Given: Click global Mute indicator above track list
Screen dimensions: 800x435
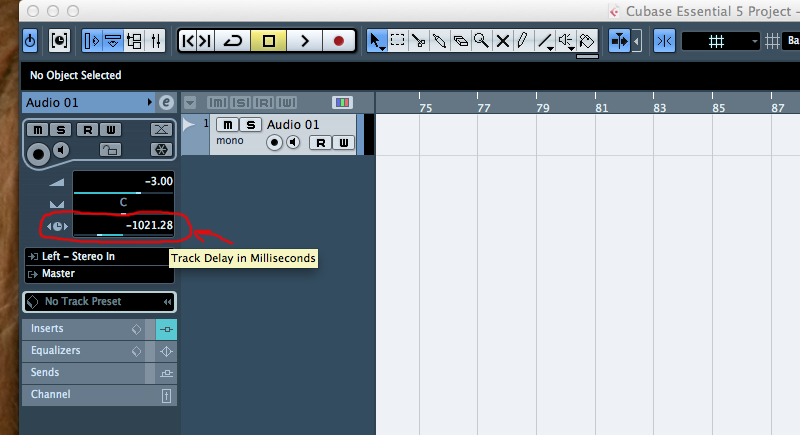Looking at the screenshot, I should (217, 103).
